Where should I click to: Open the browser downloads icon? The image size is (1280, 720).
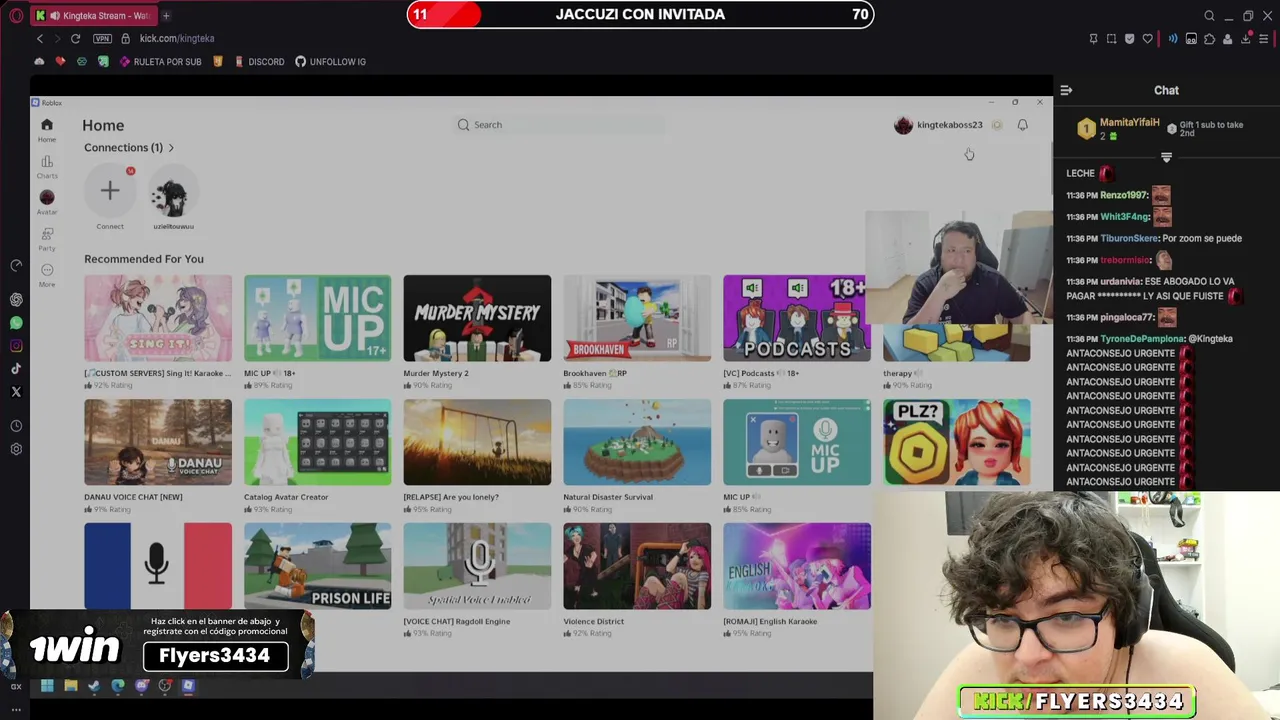point(1246,39)
